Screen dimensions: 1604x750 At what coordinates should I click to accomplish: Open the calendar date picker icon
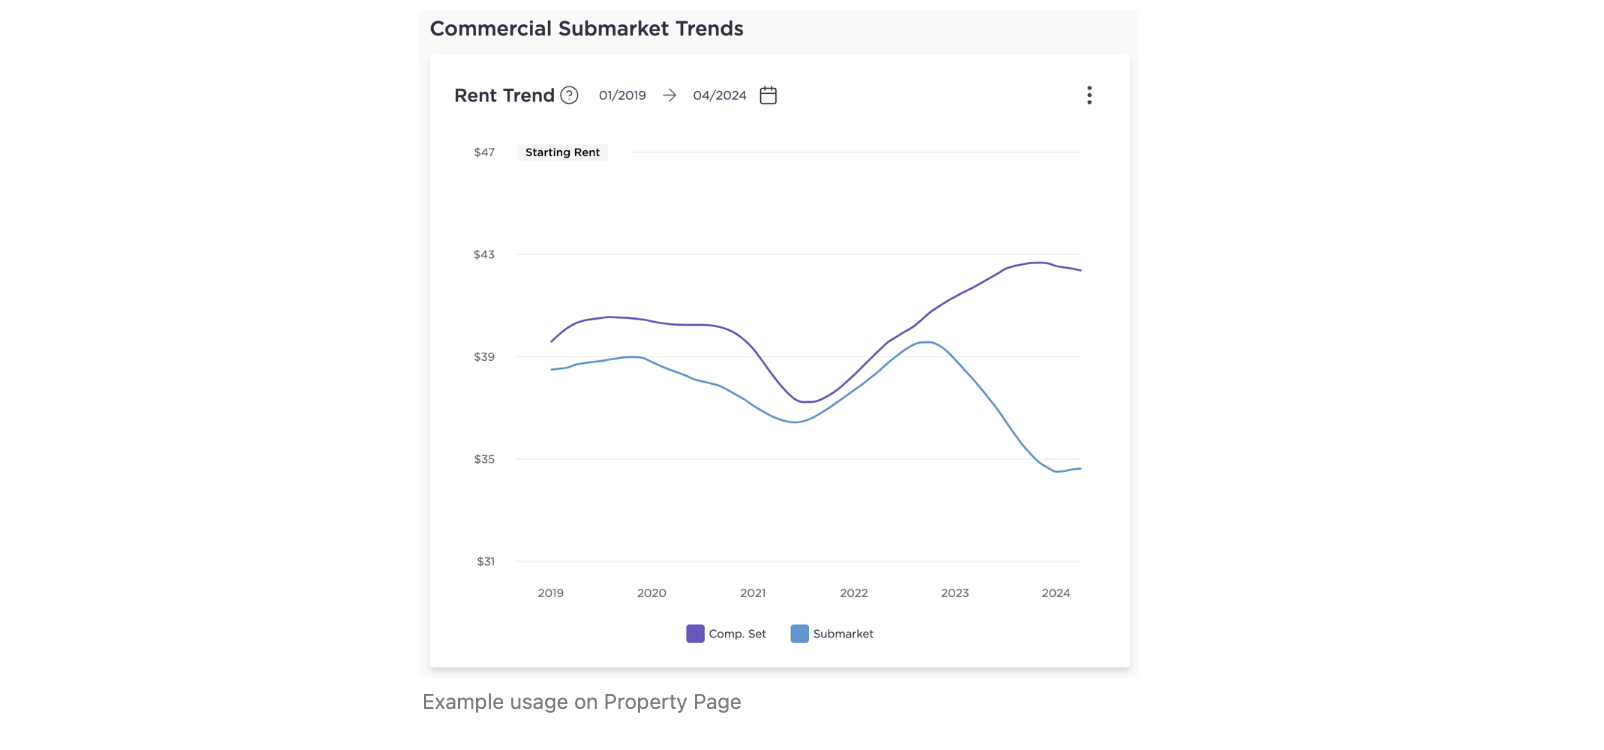[x=768, y=95]
